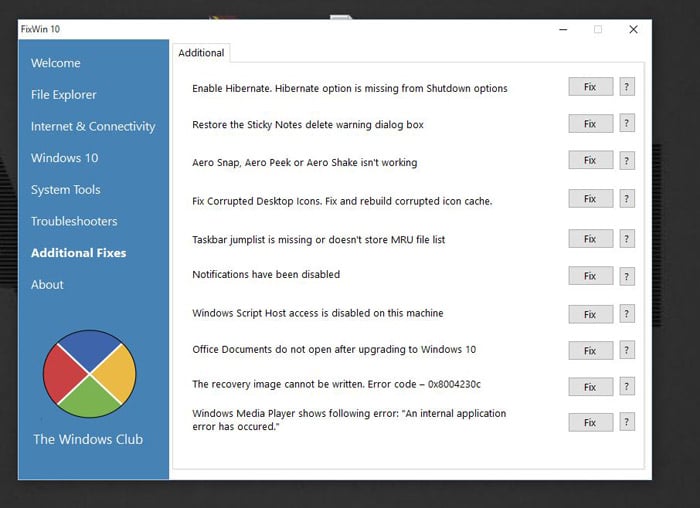View help for Notifications disabled fix
This screenshot has width=700, height=508.
pos(627,276)
